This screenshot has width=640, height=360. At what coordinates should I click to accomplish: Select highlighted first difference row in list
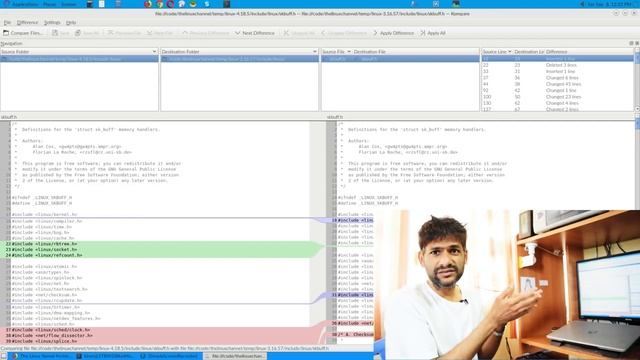coord(558,59)
